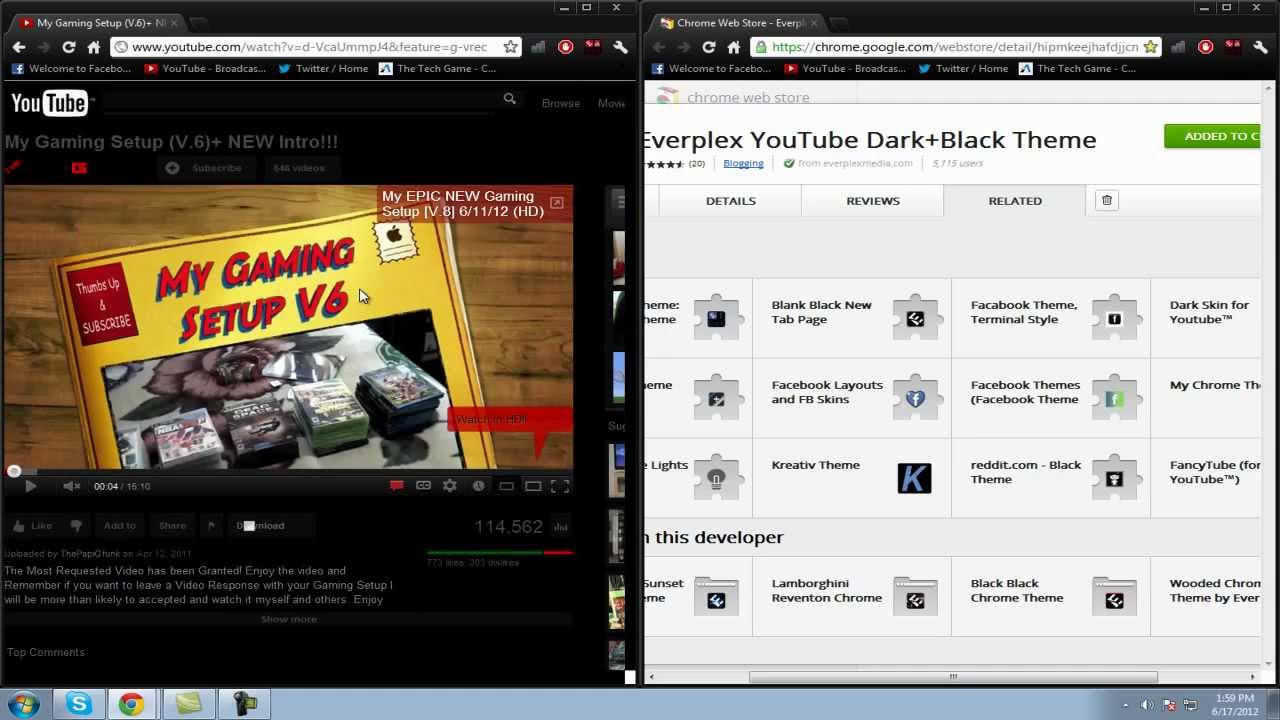Reload the YouTube page

[x=69, y=47]
